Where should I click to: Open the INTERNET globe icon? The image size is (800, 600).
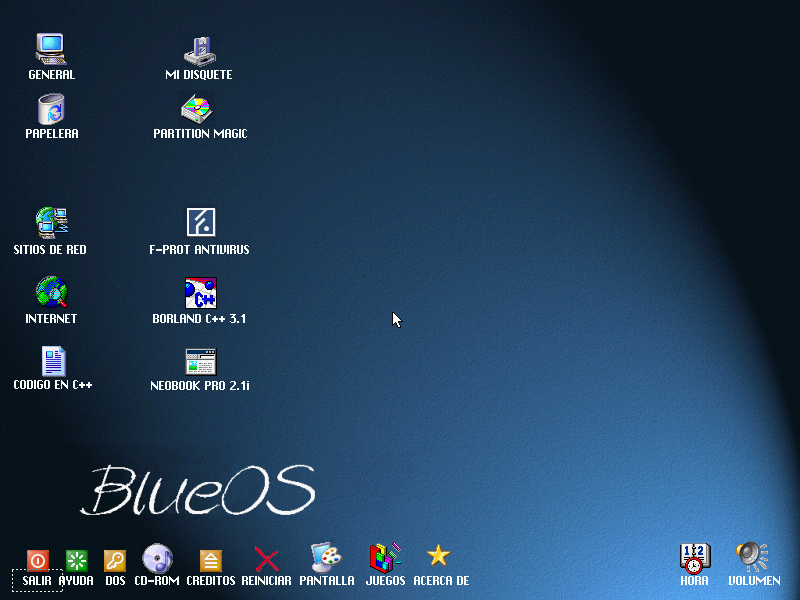click(52, 292)
